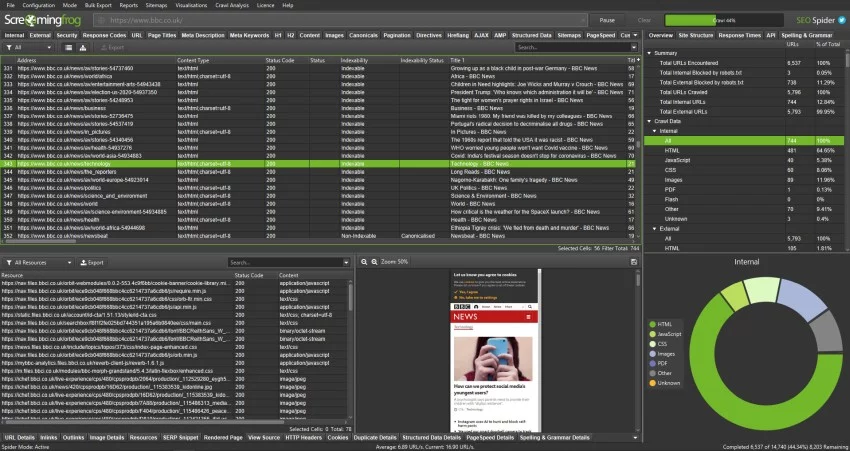Switch to the Meta Description tab
This screenshot has height=451, width=850.
point(203,35)
